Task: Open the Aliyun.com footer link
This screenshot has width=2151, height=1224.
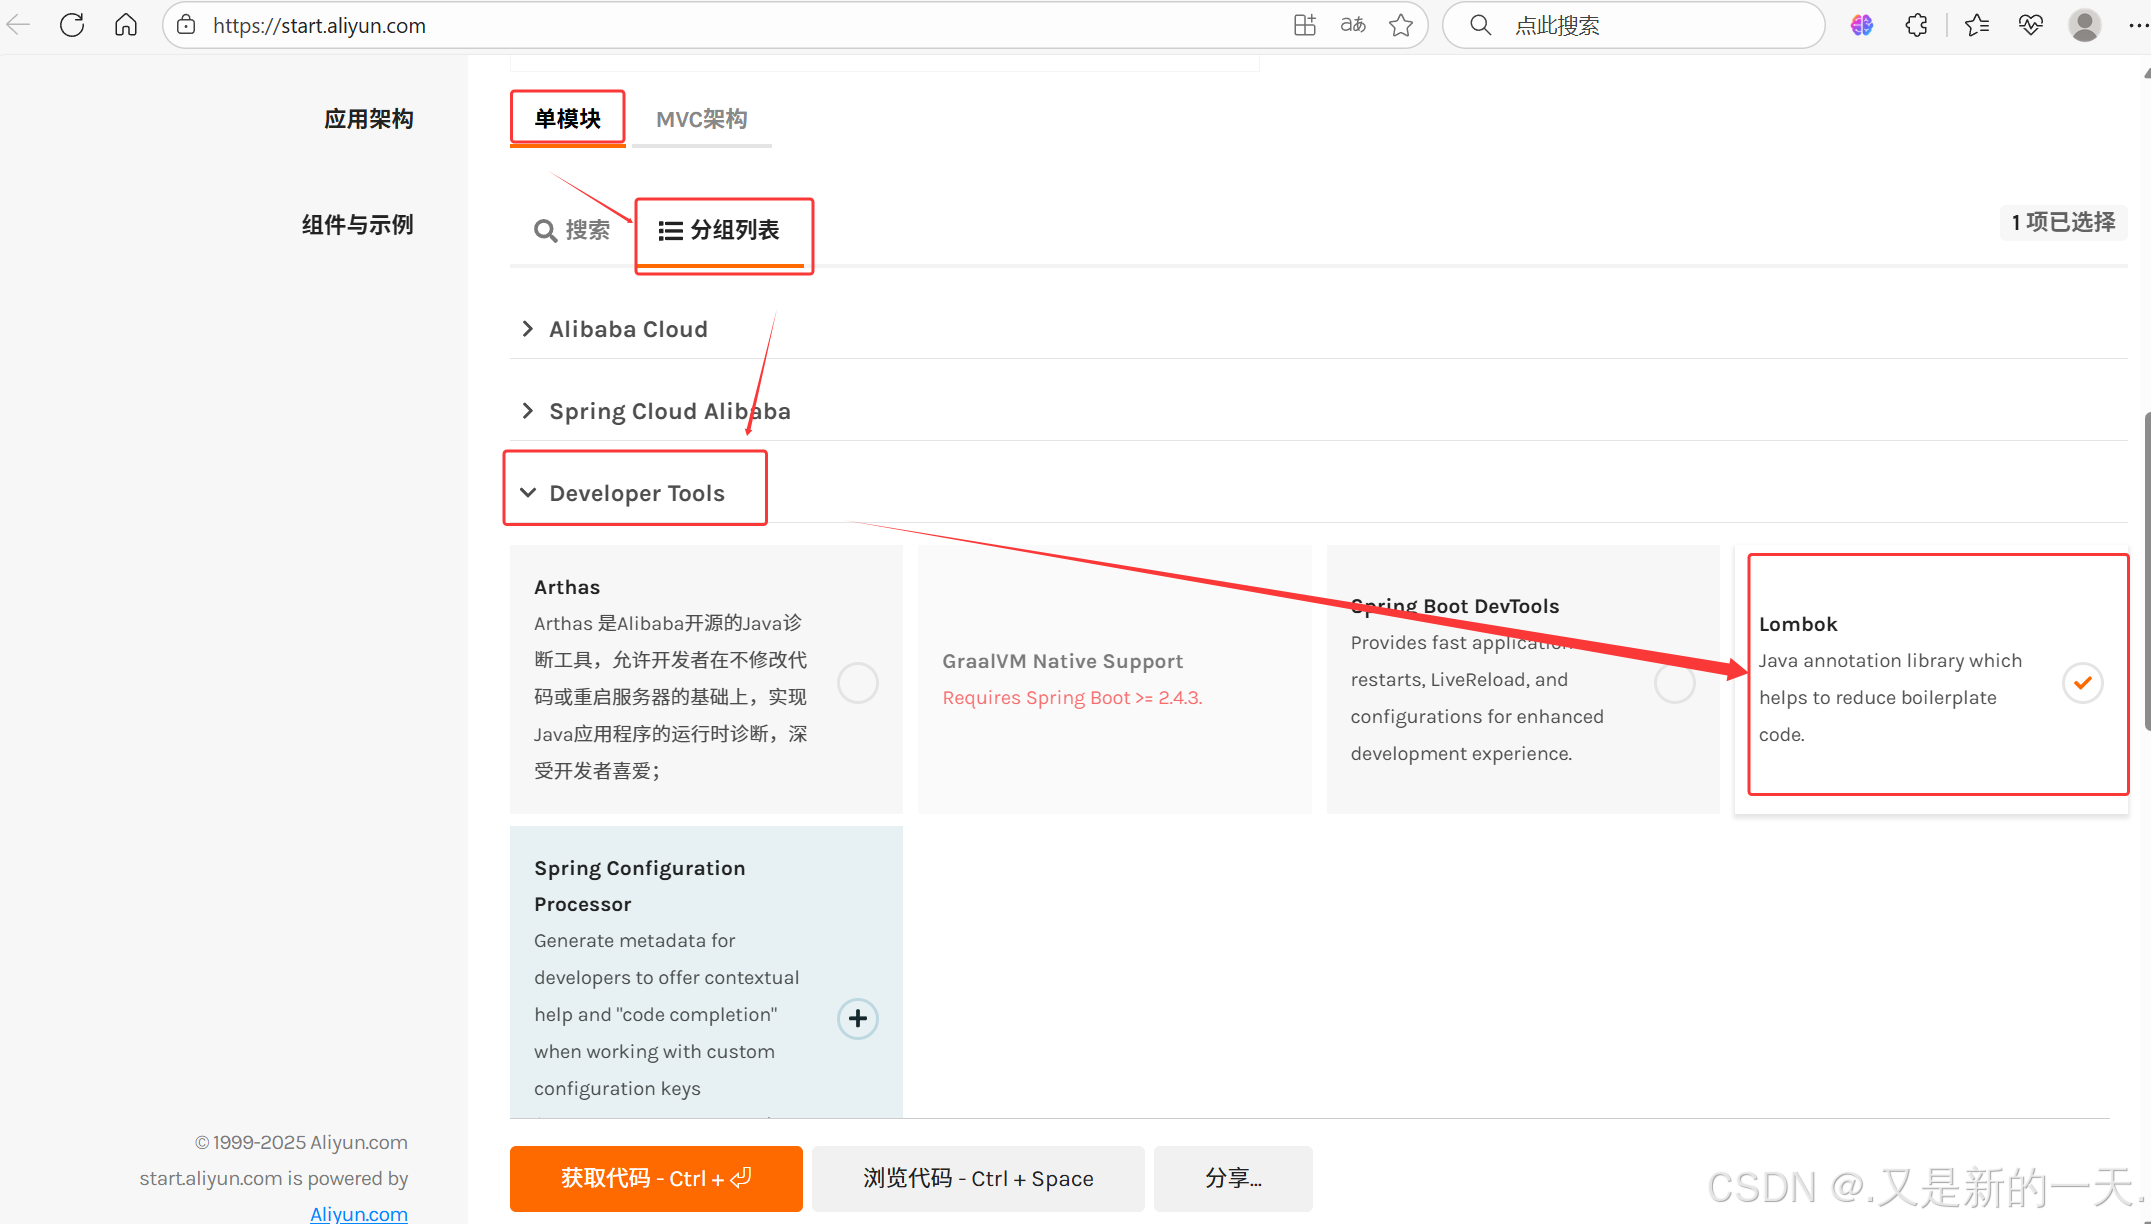Action: (x=359, y=1213)
